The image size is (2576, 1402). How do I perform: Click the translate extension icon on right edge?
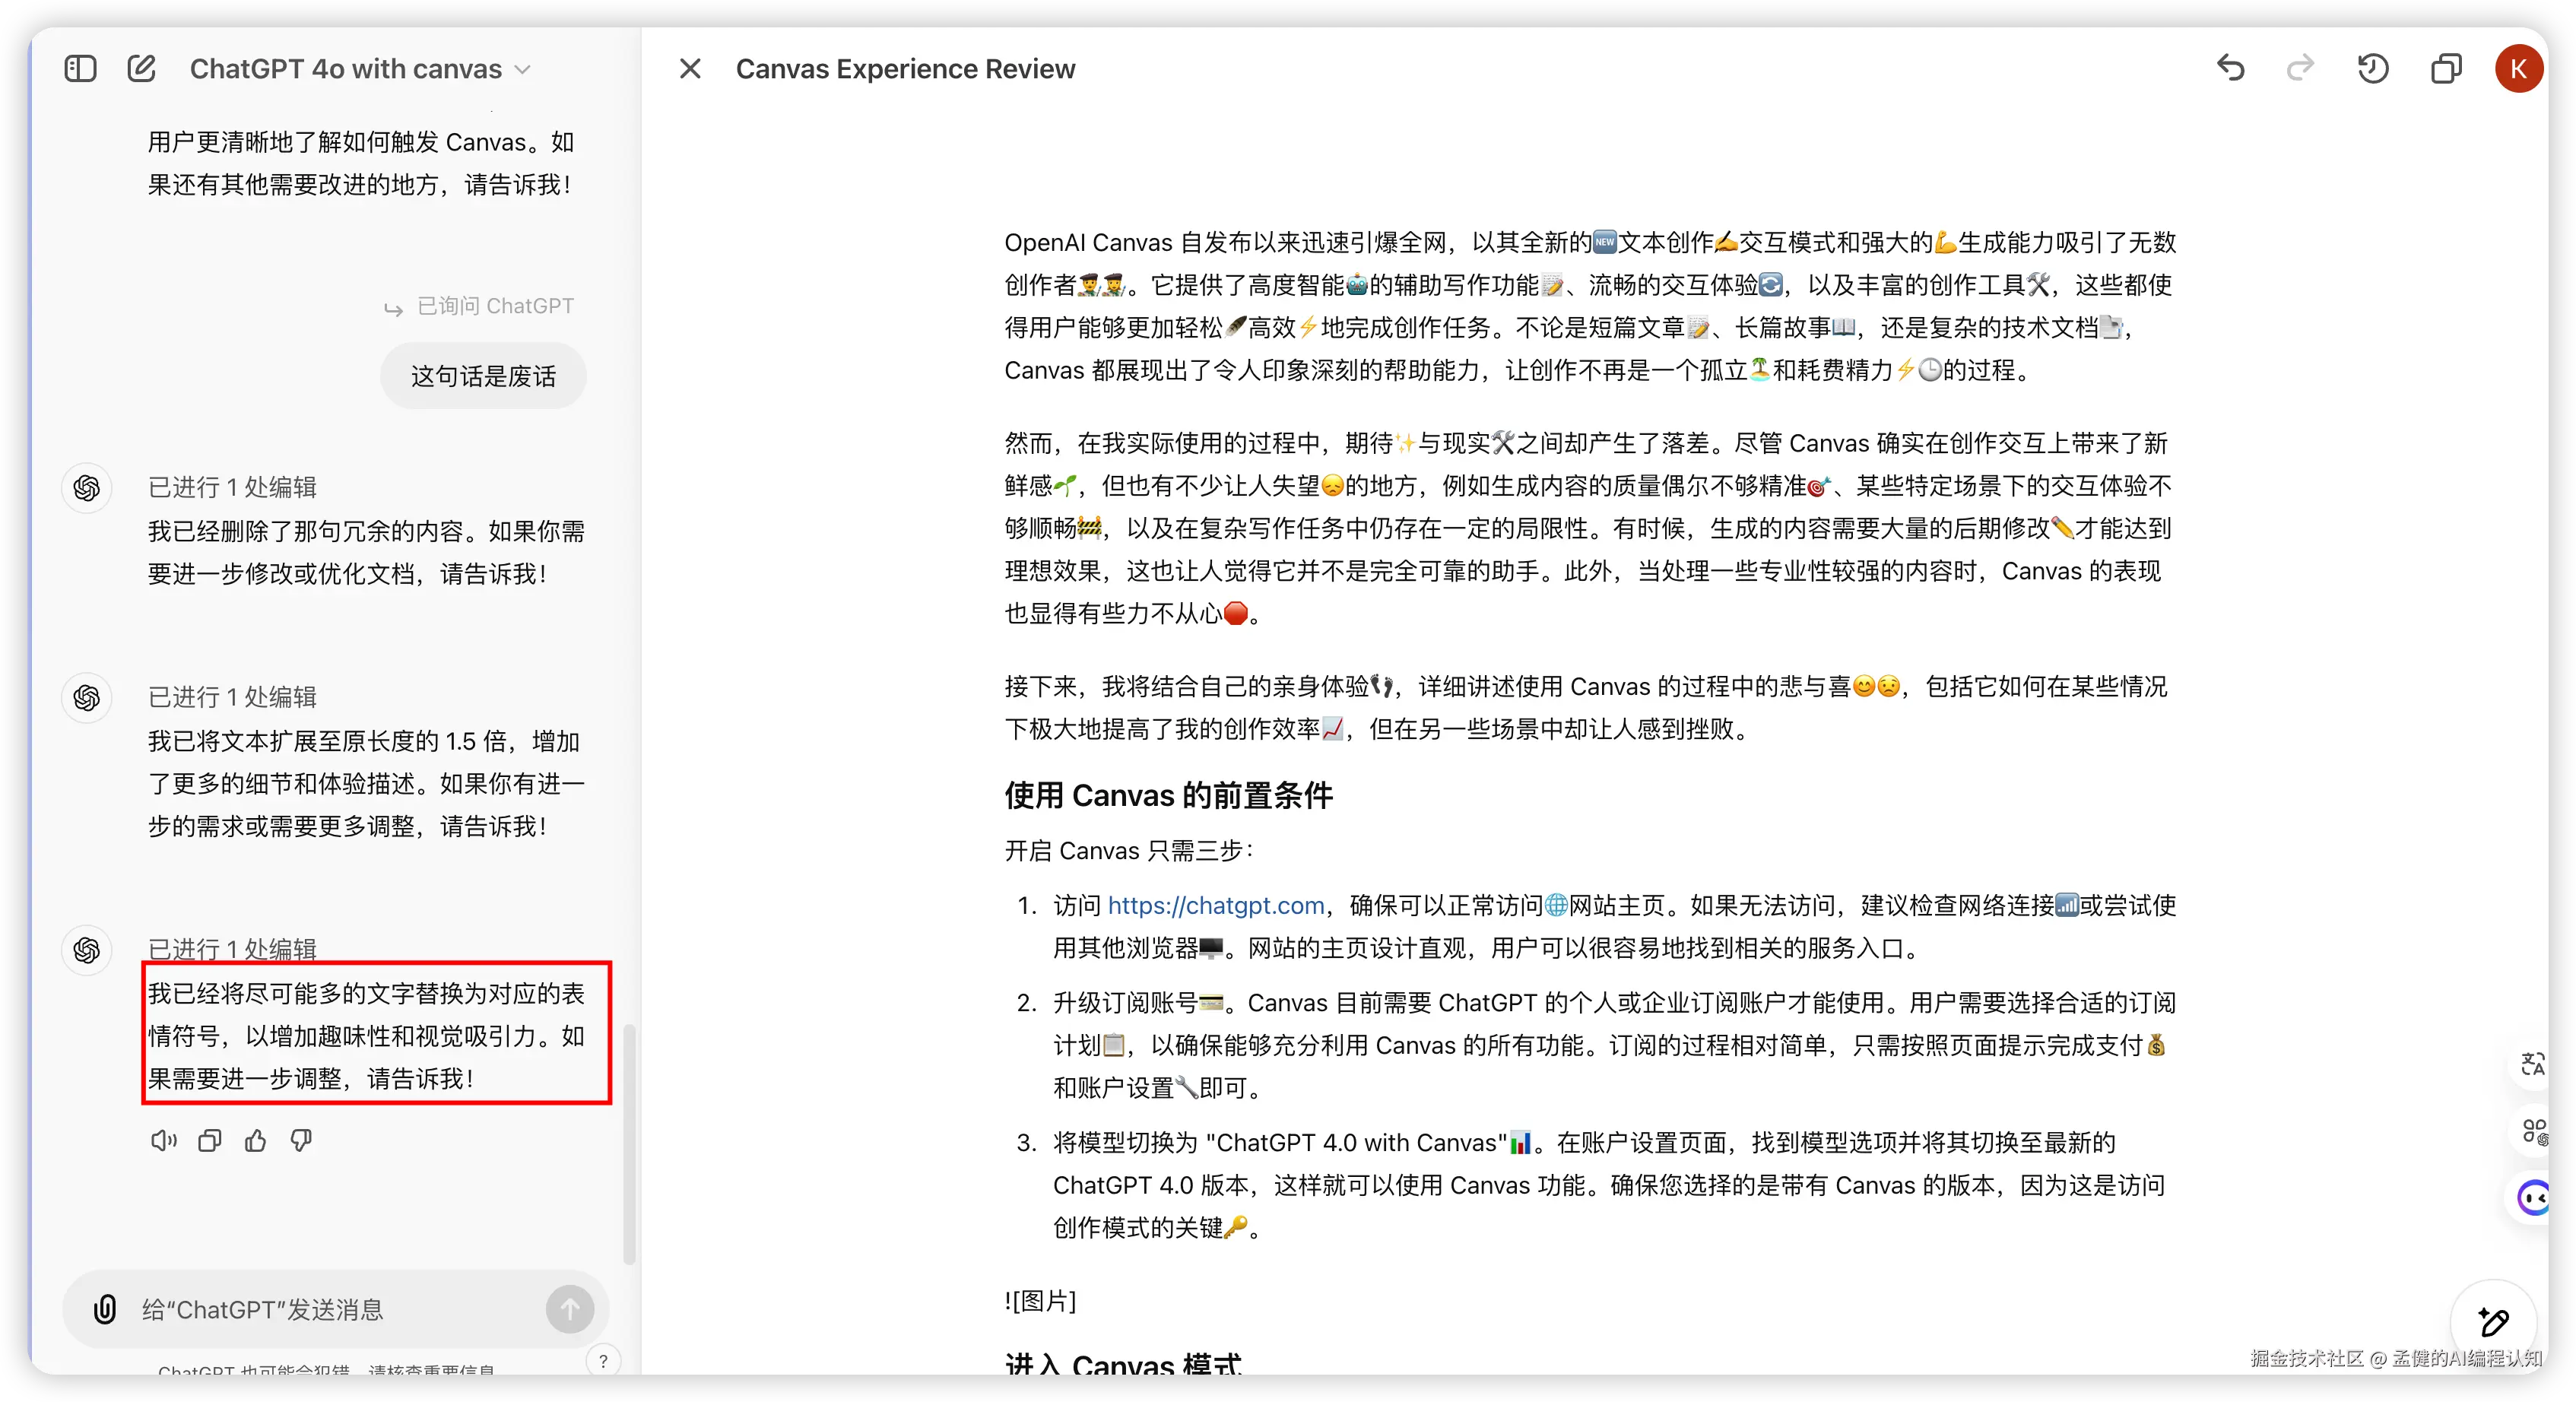pos(2533,1063)
